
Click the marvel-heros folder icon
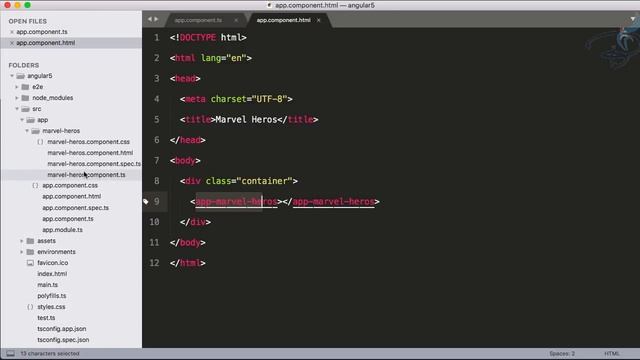[x=36, y=131]
